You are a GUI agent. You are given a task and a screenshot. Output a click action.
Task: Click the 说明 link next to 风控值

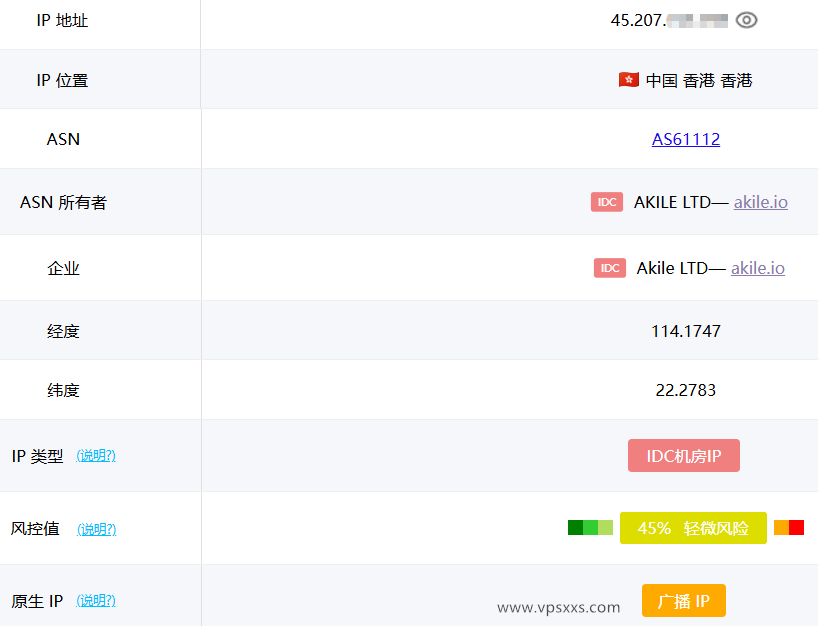pos(96,529)
